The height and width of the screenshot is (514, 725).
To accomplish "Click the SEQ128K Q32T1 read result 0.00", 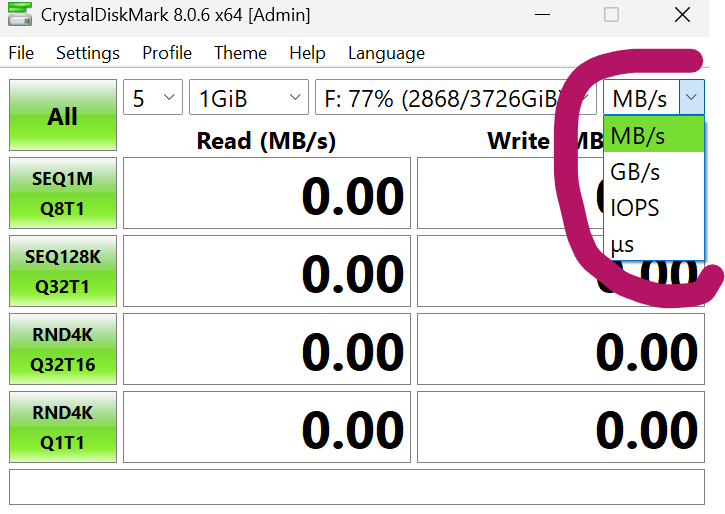I will click(267, 271).
